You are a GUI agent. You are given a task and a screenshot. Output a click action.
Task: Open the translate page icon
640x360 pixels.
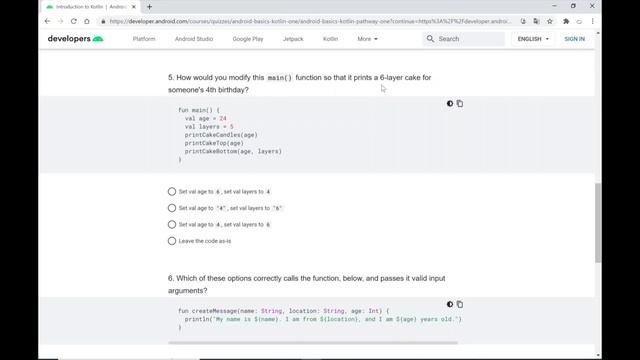[x=536, y=21]
